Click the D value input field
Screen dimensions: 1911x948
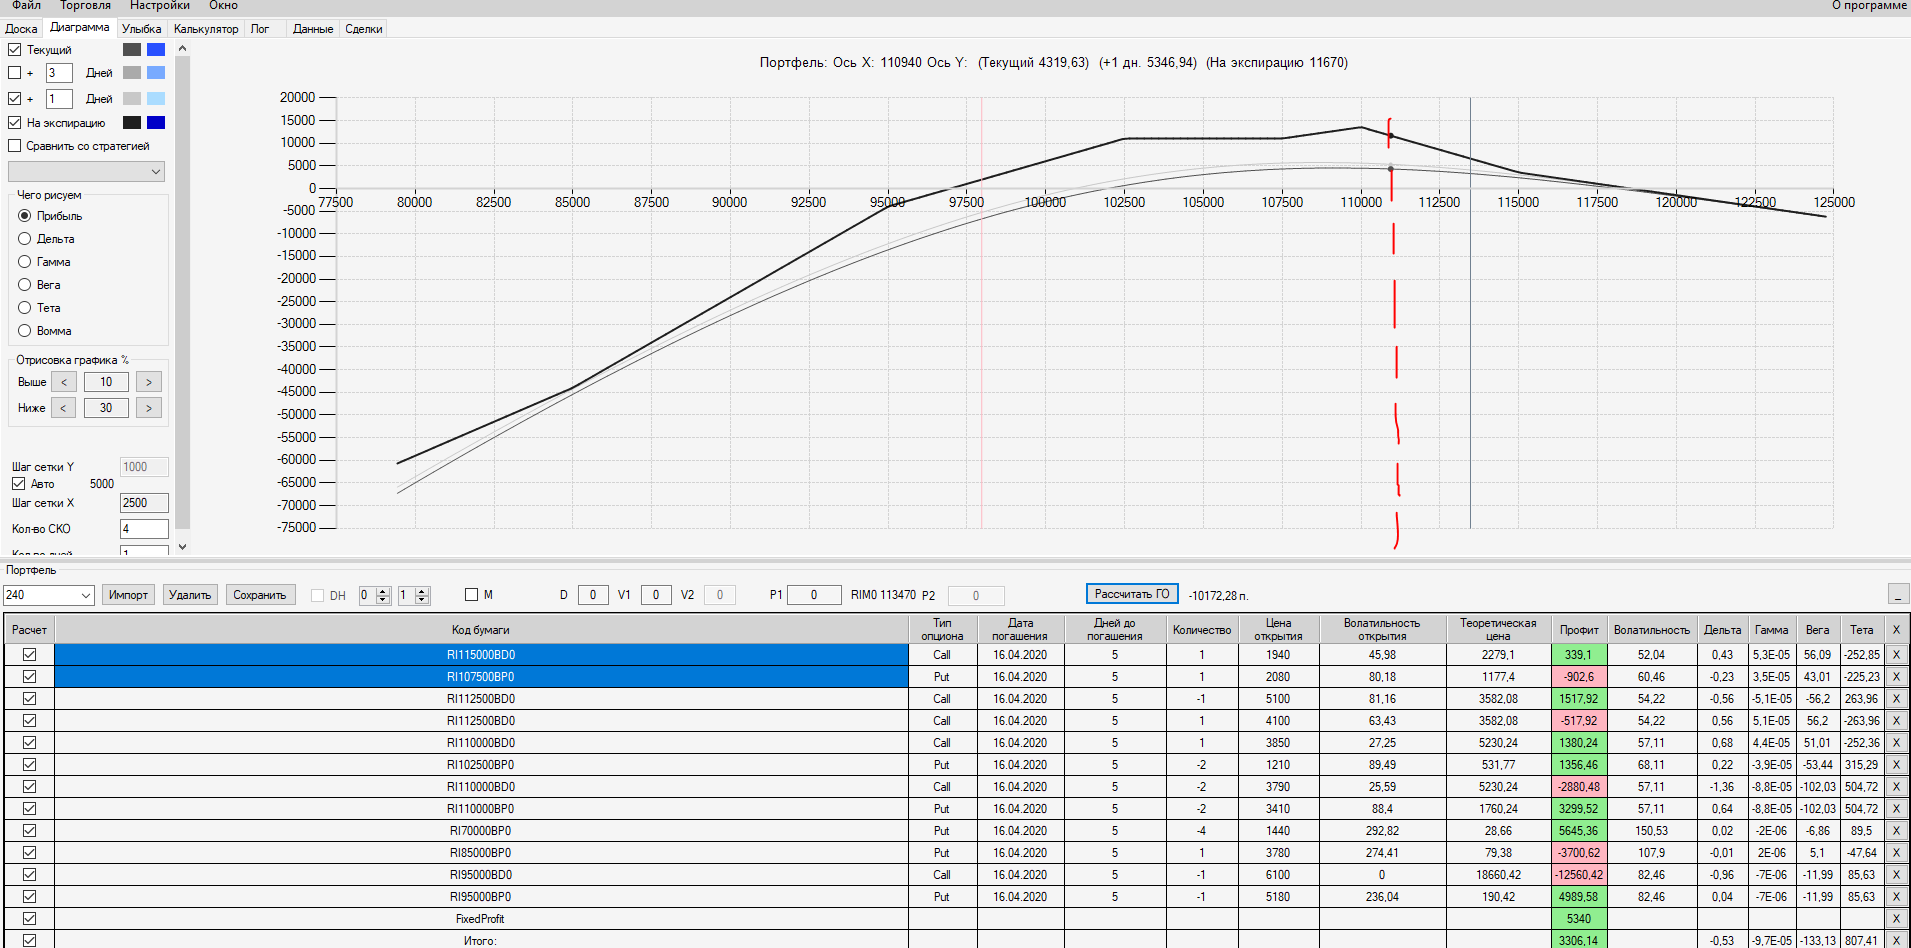(x=593, y=595)
